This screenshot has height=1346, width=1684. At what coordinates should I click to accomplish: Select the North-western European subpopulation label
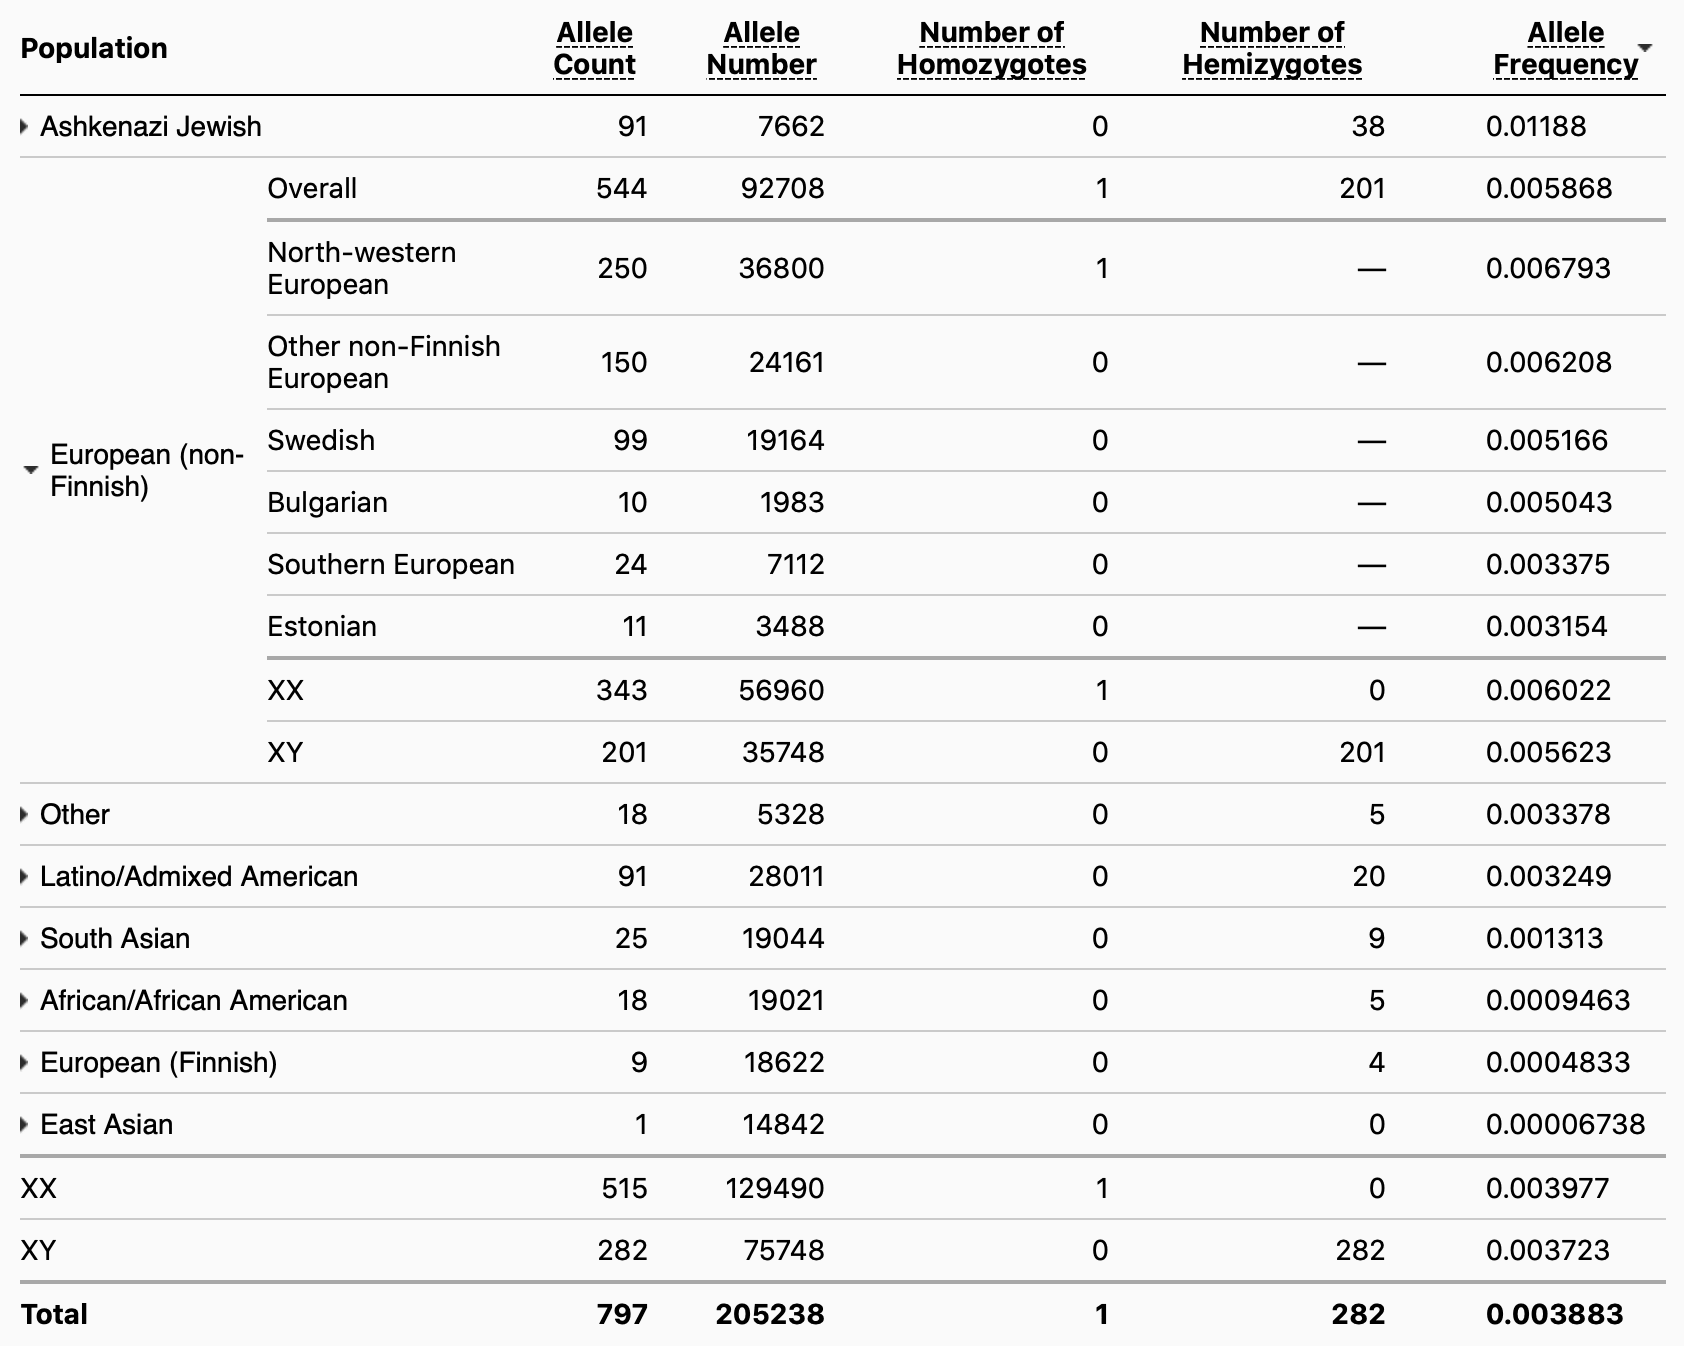(x=361, y=268)
